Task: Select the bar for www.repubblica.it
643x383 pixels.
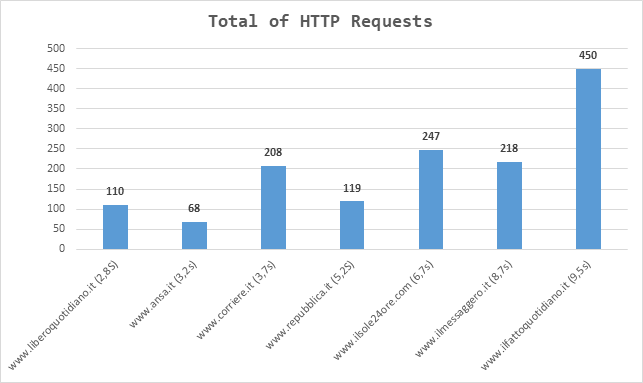Action: click(x=352, y=225)
